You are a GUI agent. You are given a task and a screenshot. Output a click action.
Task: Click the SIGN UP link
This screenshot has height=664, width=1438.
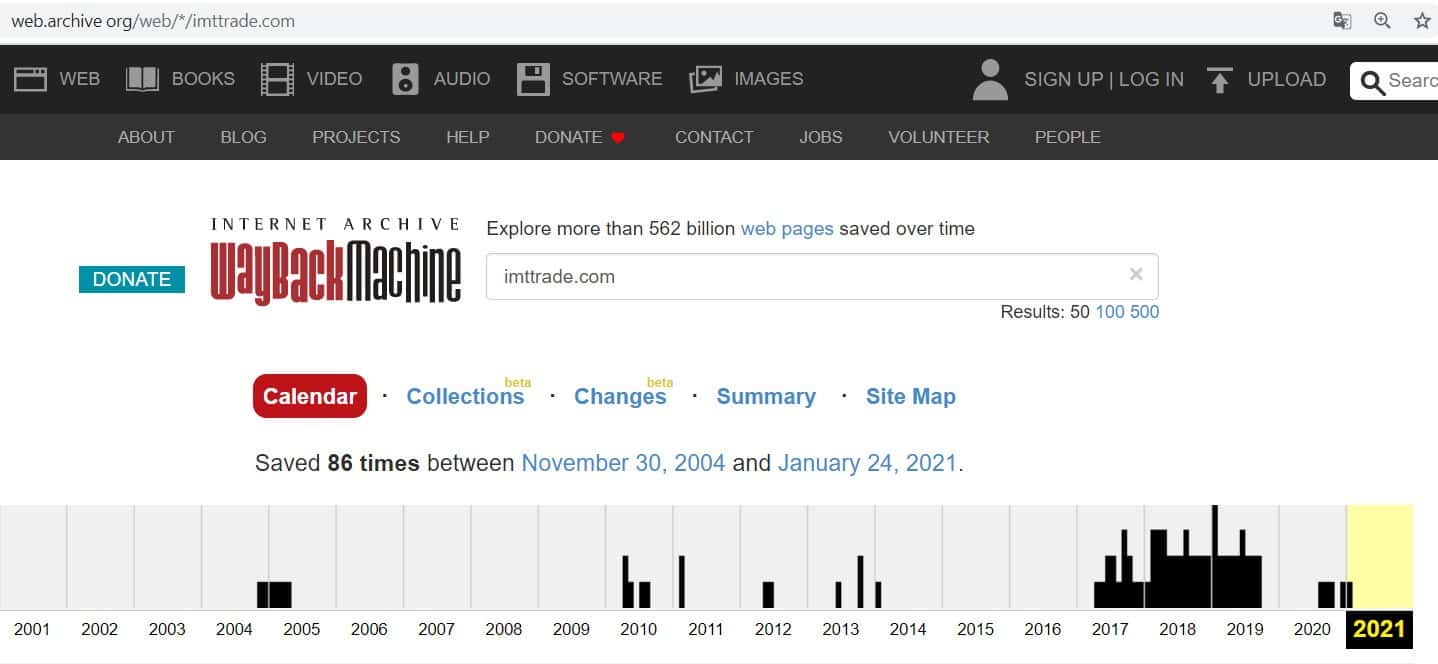[x=1064, y=79]
